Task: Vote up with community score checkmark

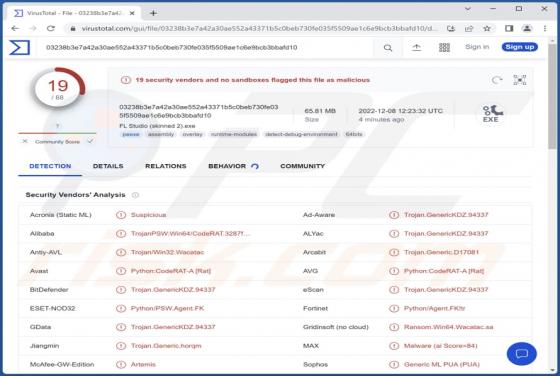Action: click(90, 141)
